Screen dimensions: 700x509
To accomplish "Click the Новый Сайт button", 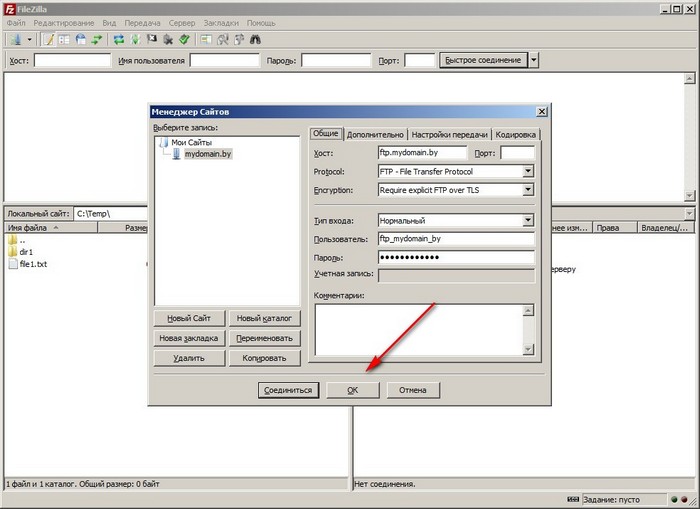I will [189, 318].
